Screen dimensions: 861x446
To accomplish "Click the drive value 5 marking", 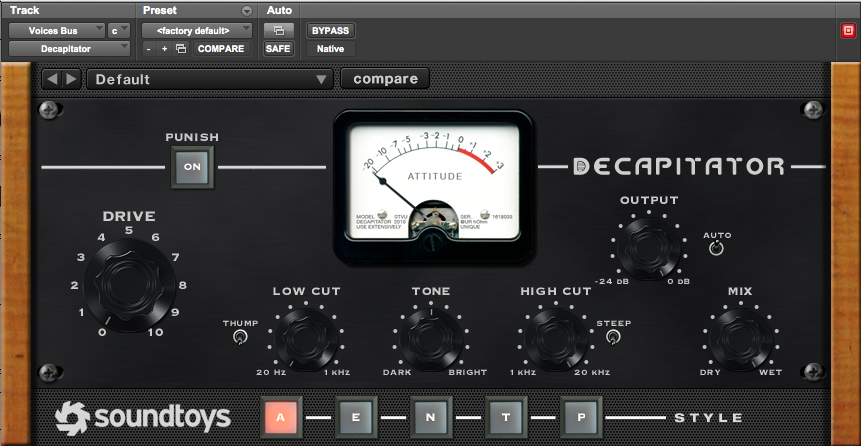I will coord(128,230).
